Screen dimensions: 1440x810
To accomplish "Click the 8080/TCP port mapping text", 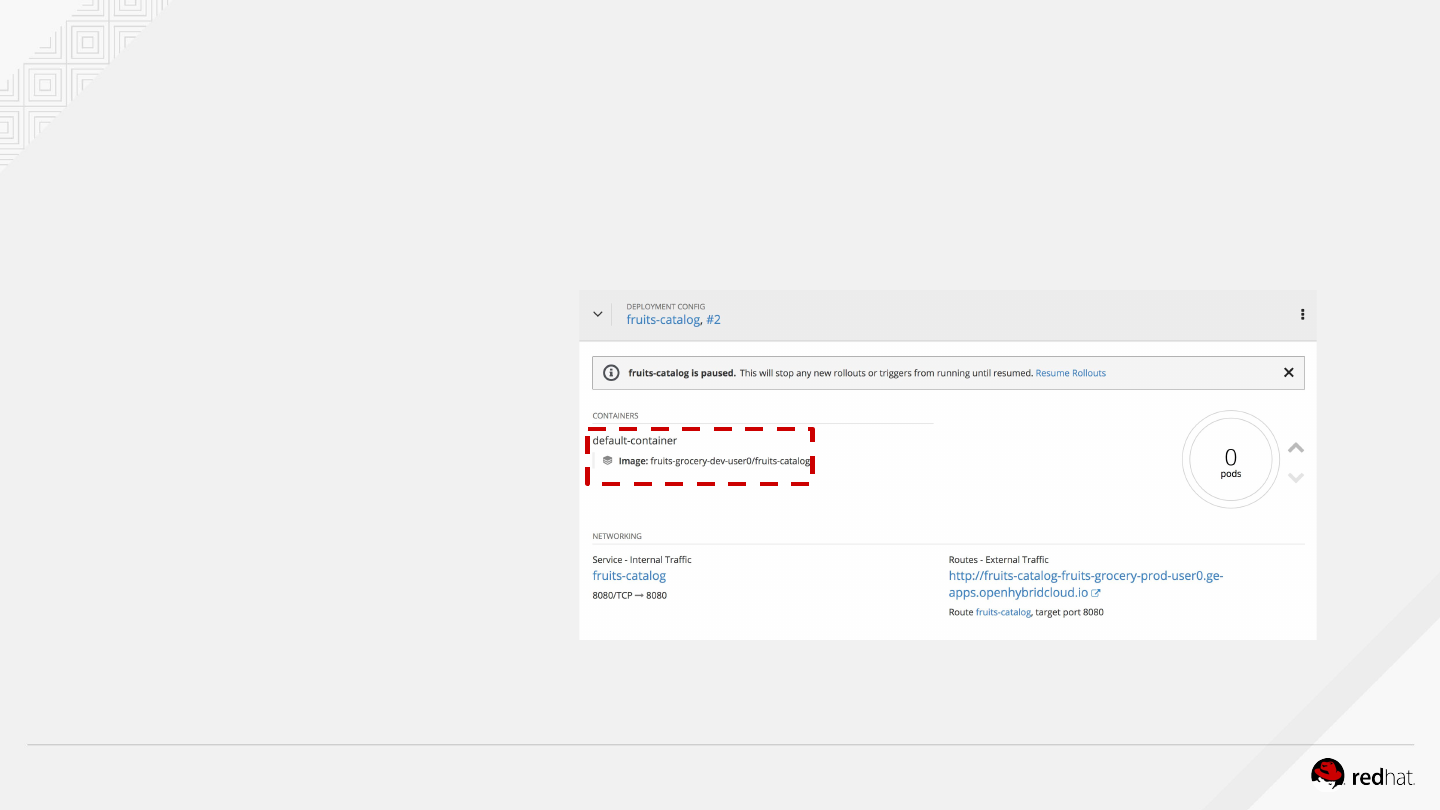I will click(x=630, y=596).
